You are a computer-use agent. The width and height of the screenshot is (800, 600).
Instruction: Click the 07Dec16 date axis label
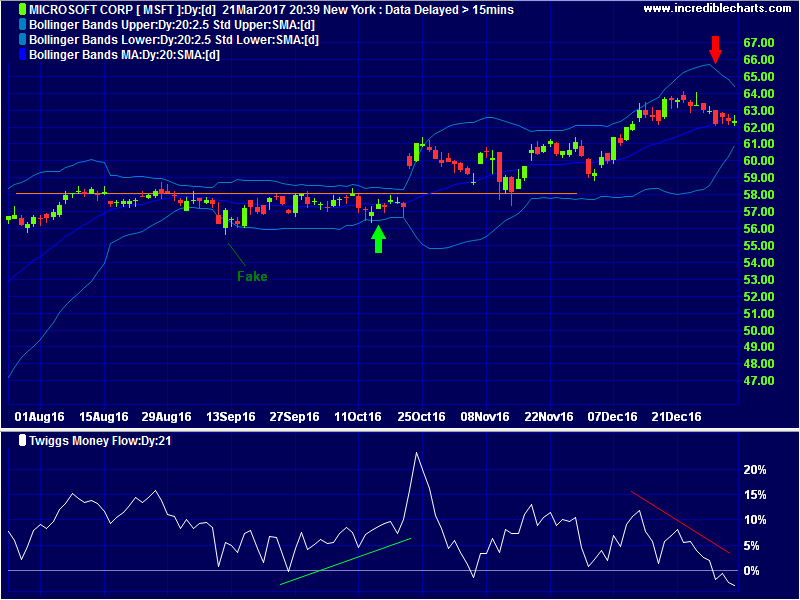pyautogui.click(x=612, y=417)
